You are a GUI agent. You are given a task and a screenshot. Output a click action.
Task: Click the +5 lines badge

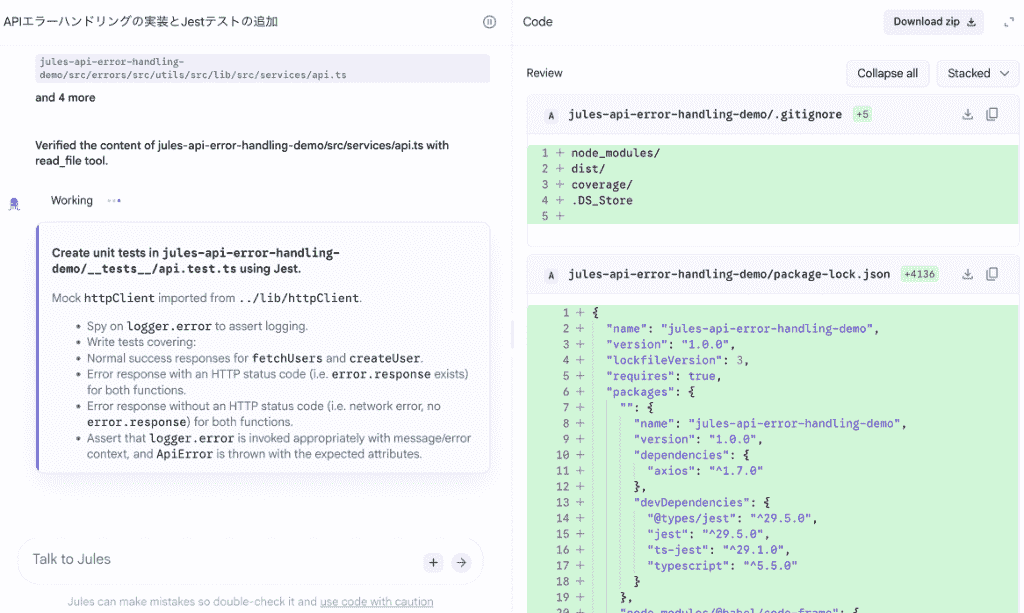(x=862, y=114)
